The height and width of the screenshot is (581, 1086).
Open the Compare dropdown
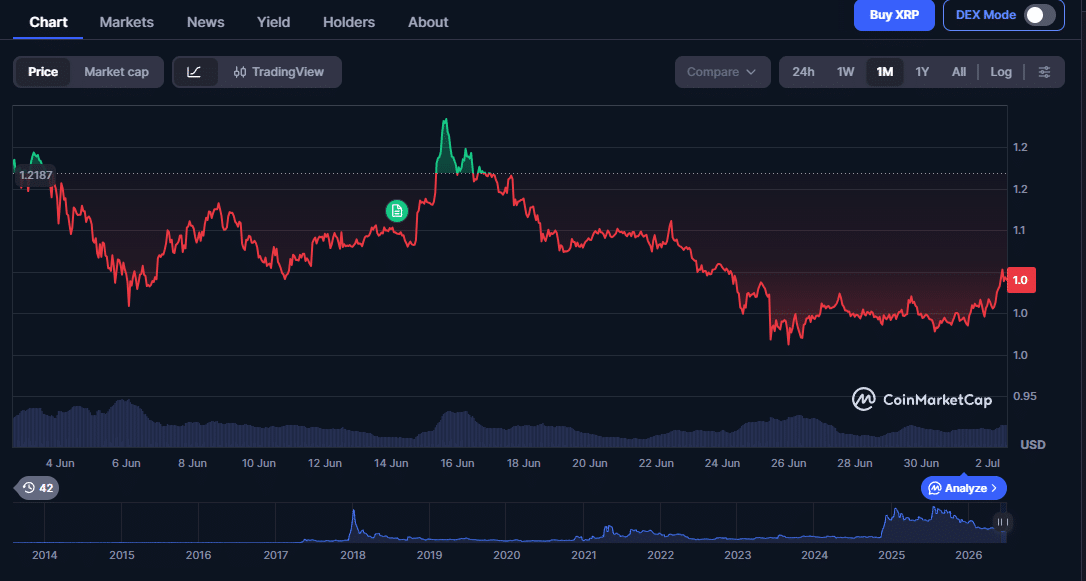coord(722,72)
